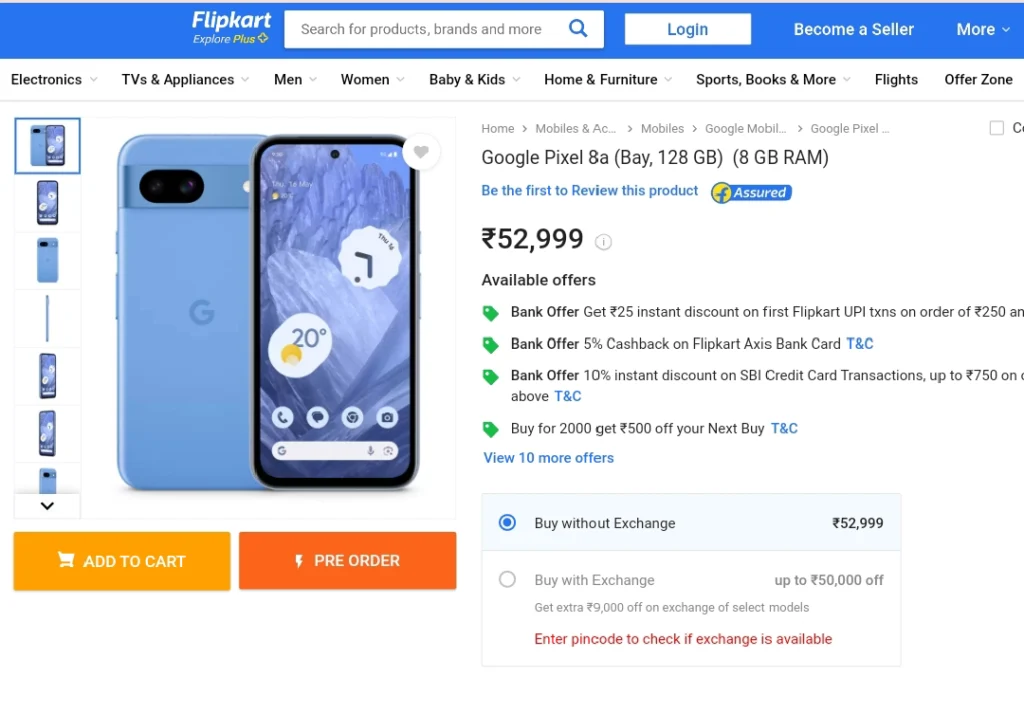Show more thumbnails with down chevron
This screenshot has width=1024, height=714.
[x=47, y=506]
